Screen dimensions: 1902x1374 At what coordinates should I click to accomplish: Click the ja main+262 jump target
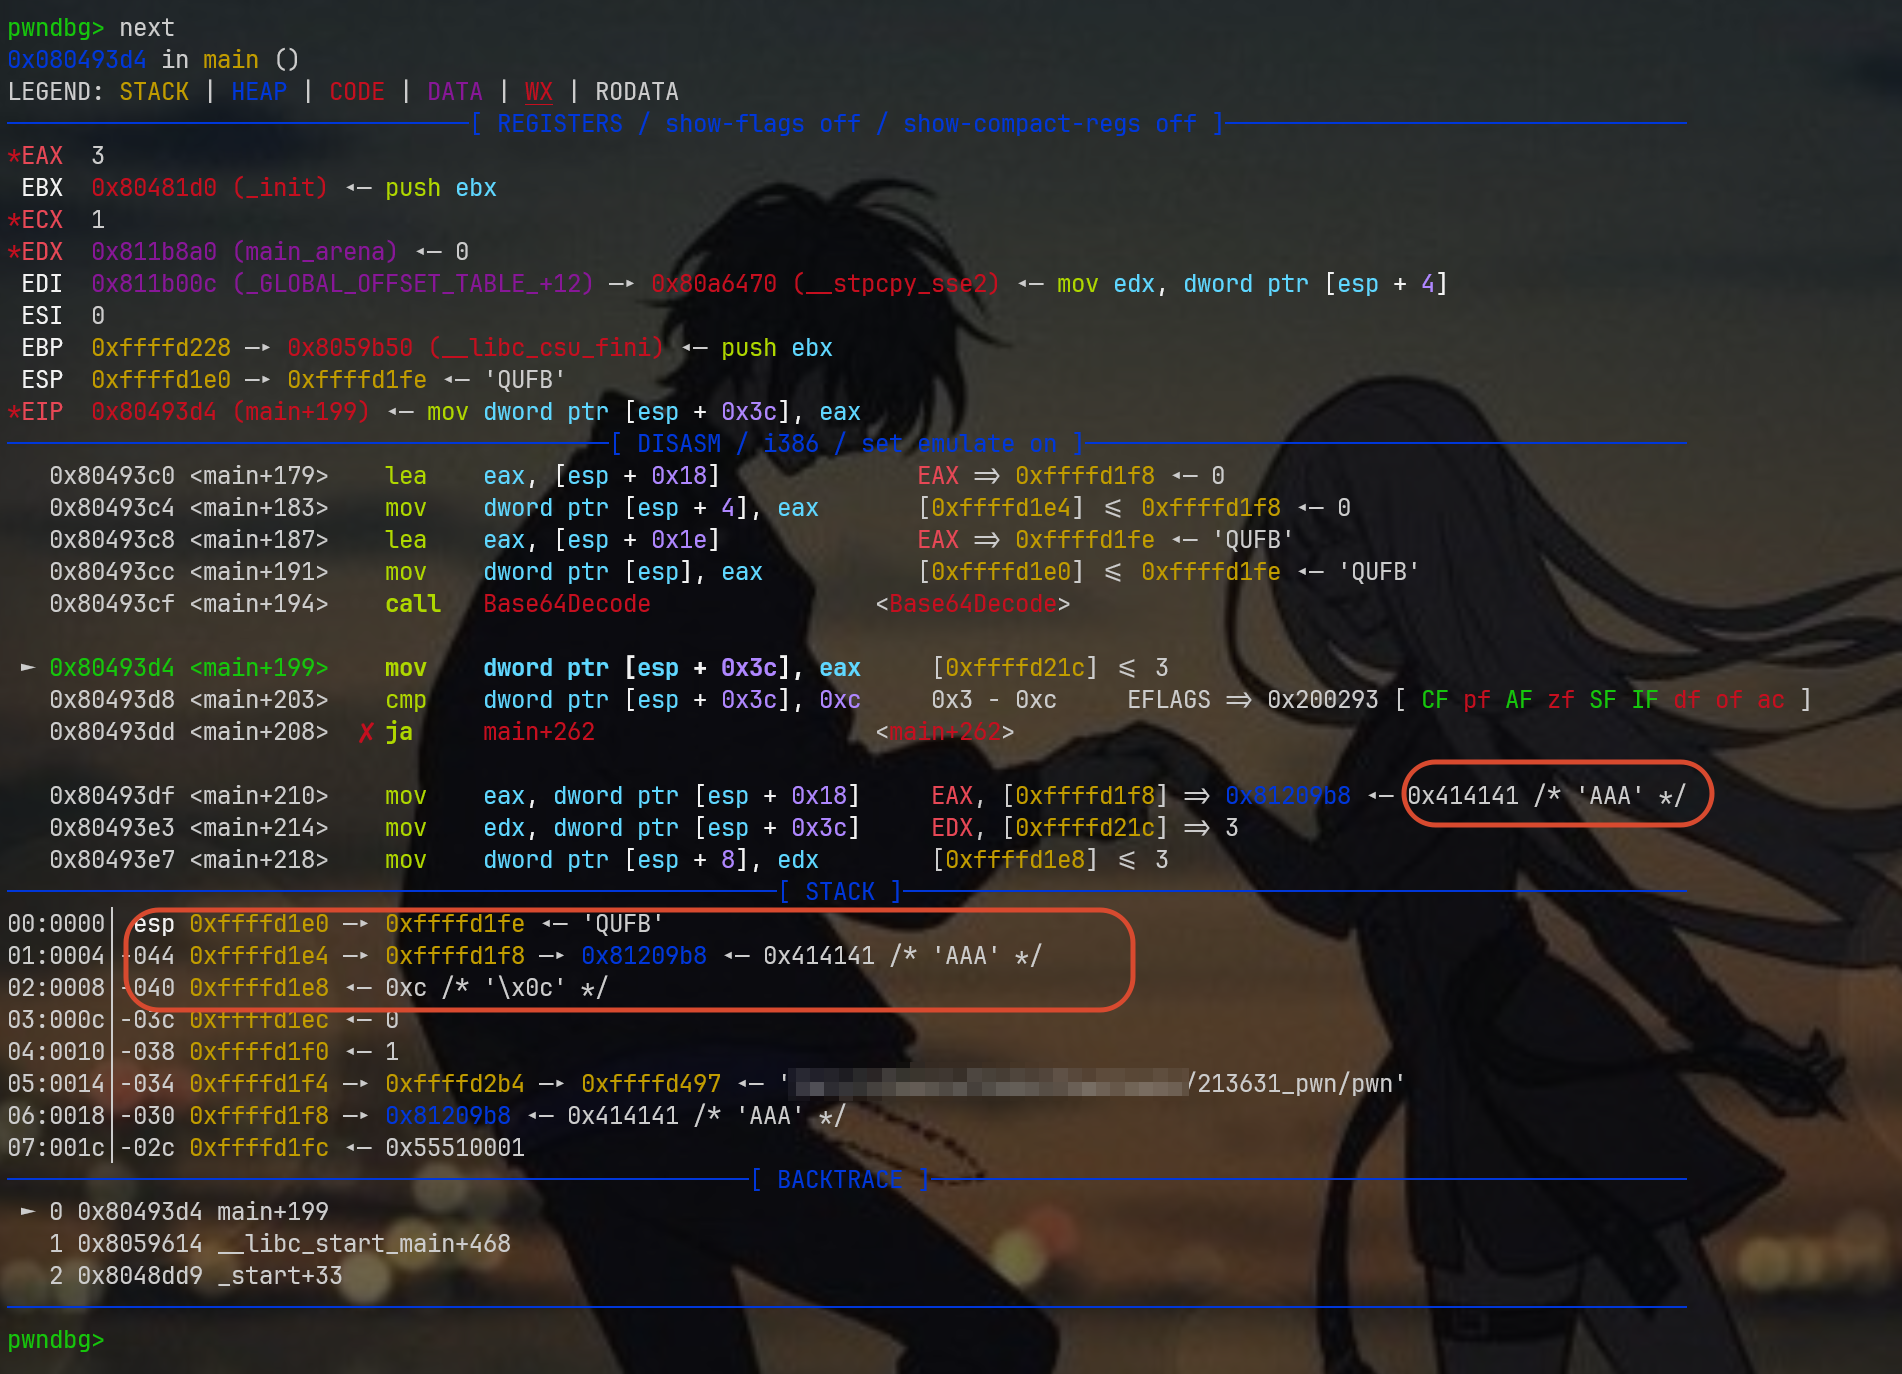[539, 732]
